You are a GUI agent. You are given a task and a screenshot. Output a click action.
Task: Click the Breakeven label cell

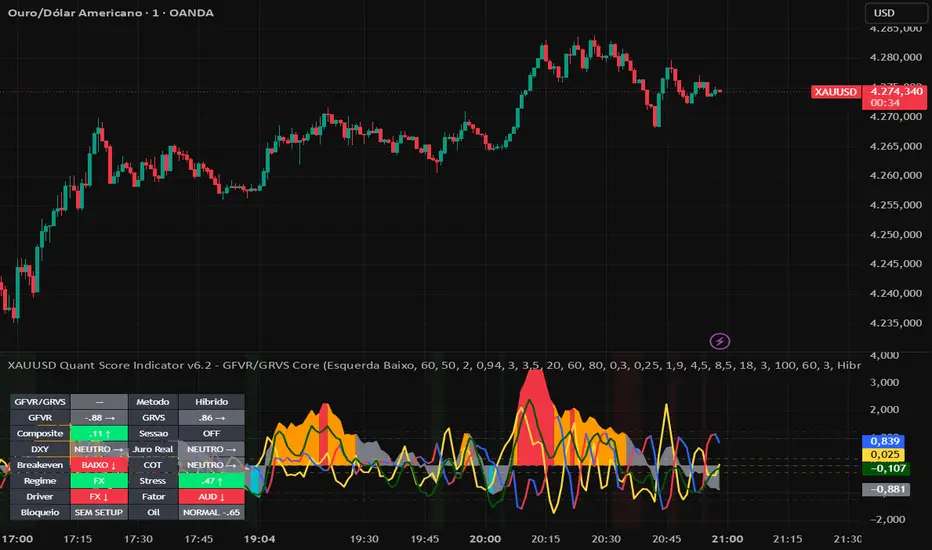pyautogui.click(x=40, y=465)
